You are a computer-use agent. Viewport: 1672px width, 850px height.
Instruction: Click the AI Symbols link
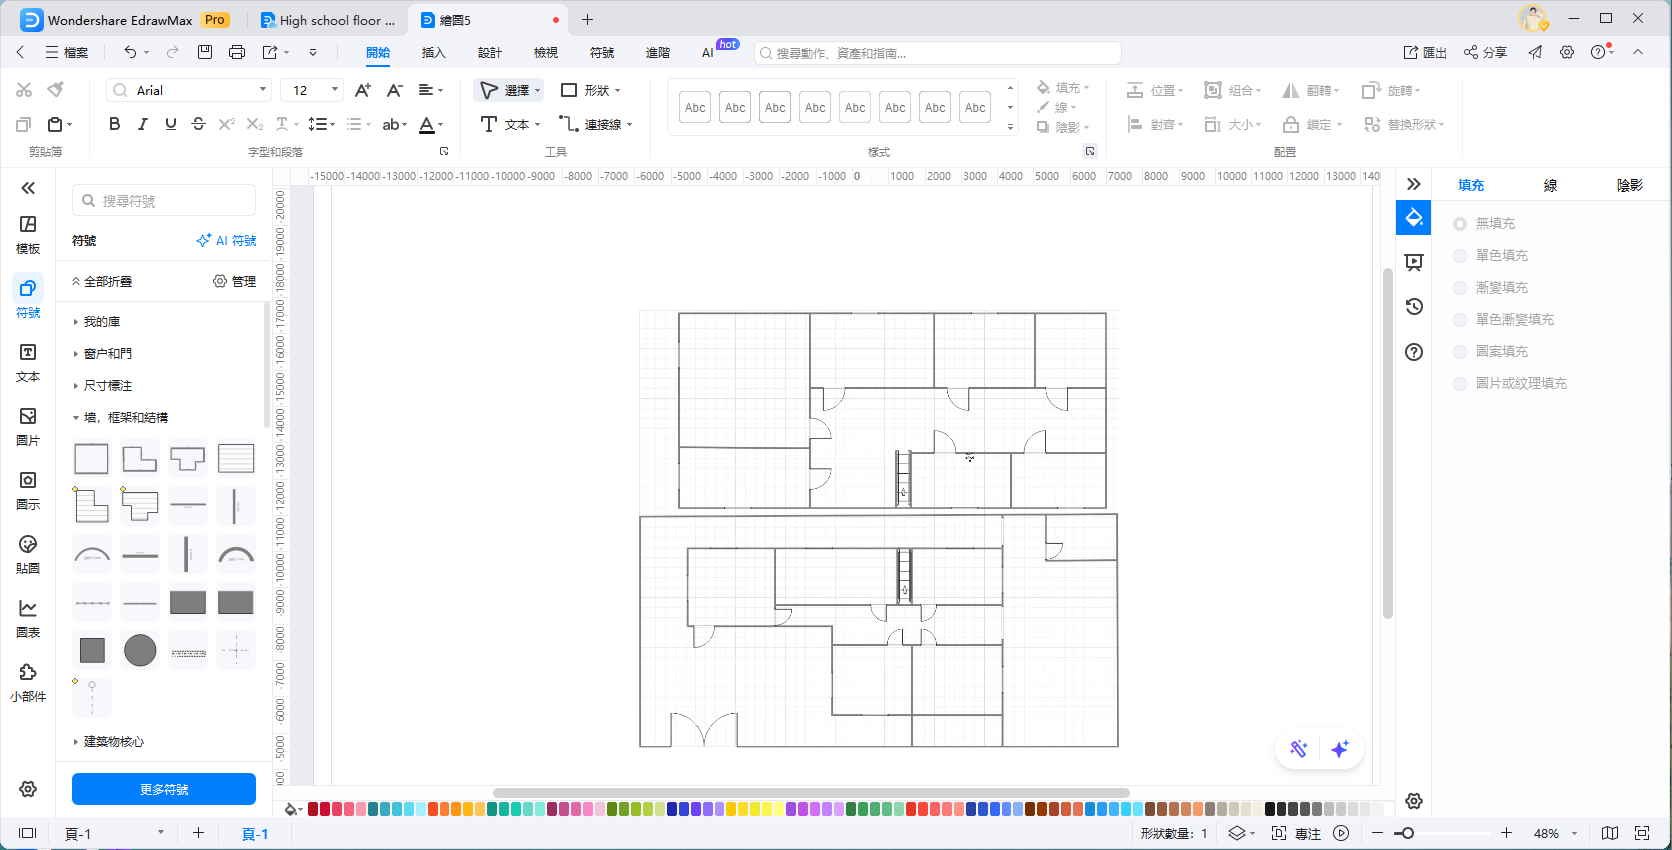click(x=227, y=241)
